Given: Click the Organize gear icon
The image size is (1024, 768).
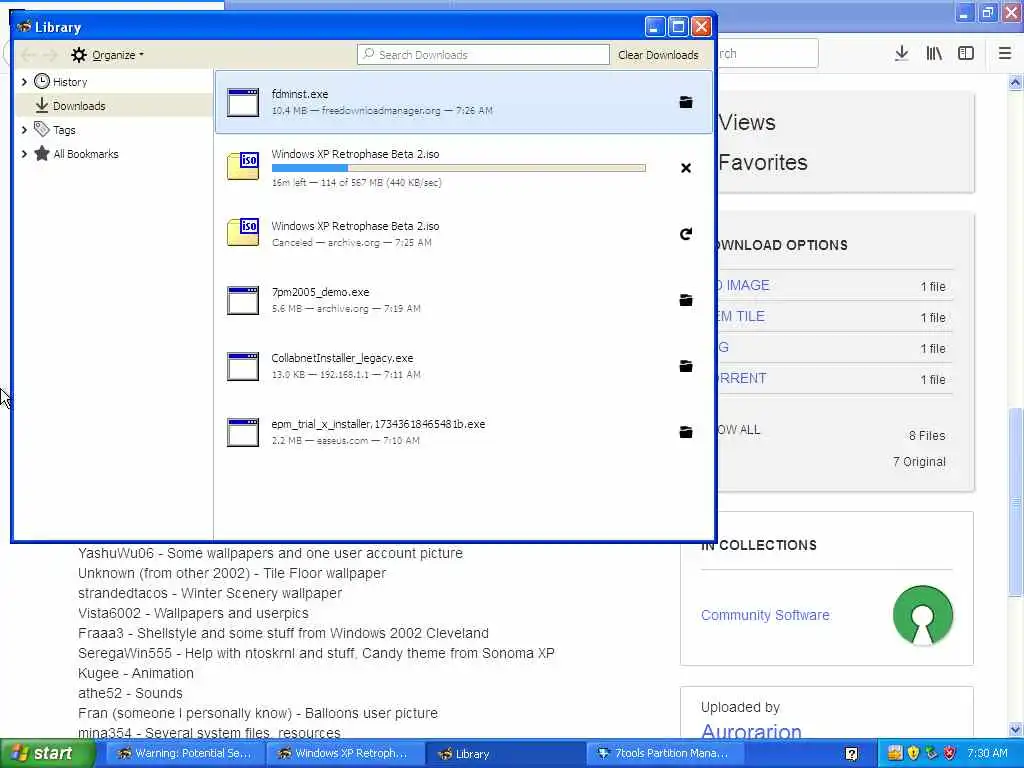Looking at the screenshot, I should click(x=79, y=55).
